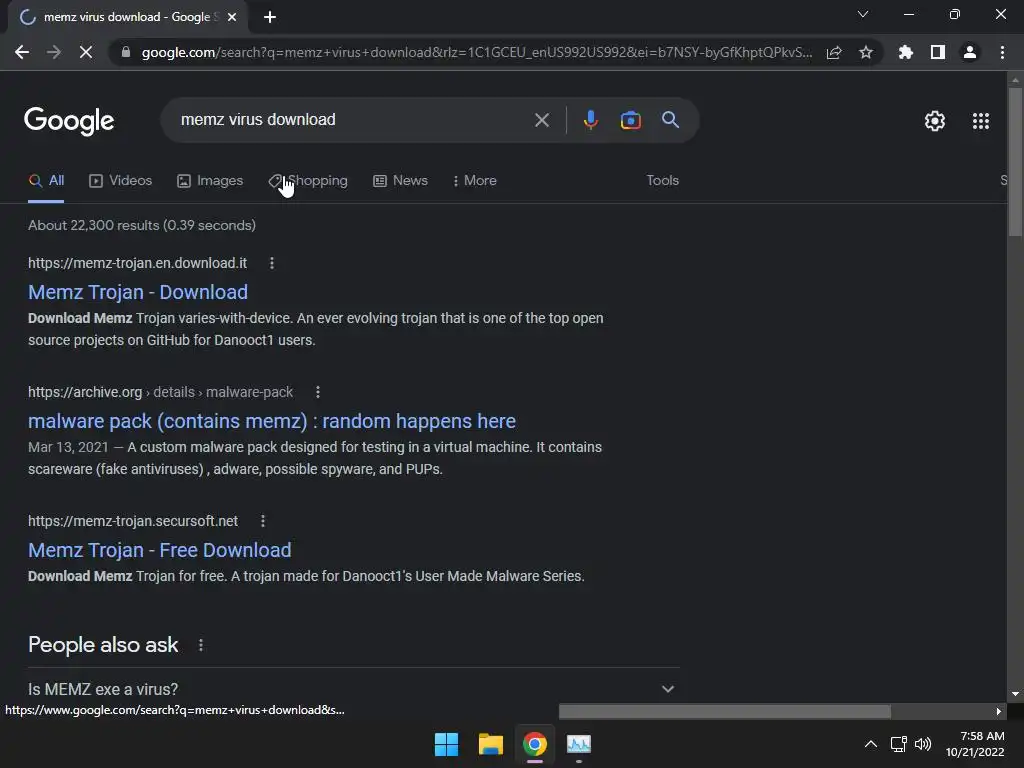Click into the search text field
The width and height of the screenshot is (1024, 768).
[353, 120]
